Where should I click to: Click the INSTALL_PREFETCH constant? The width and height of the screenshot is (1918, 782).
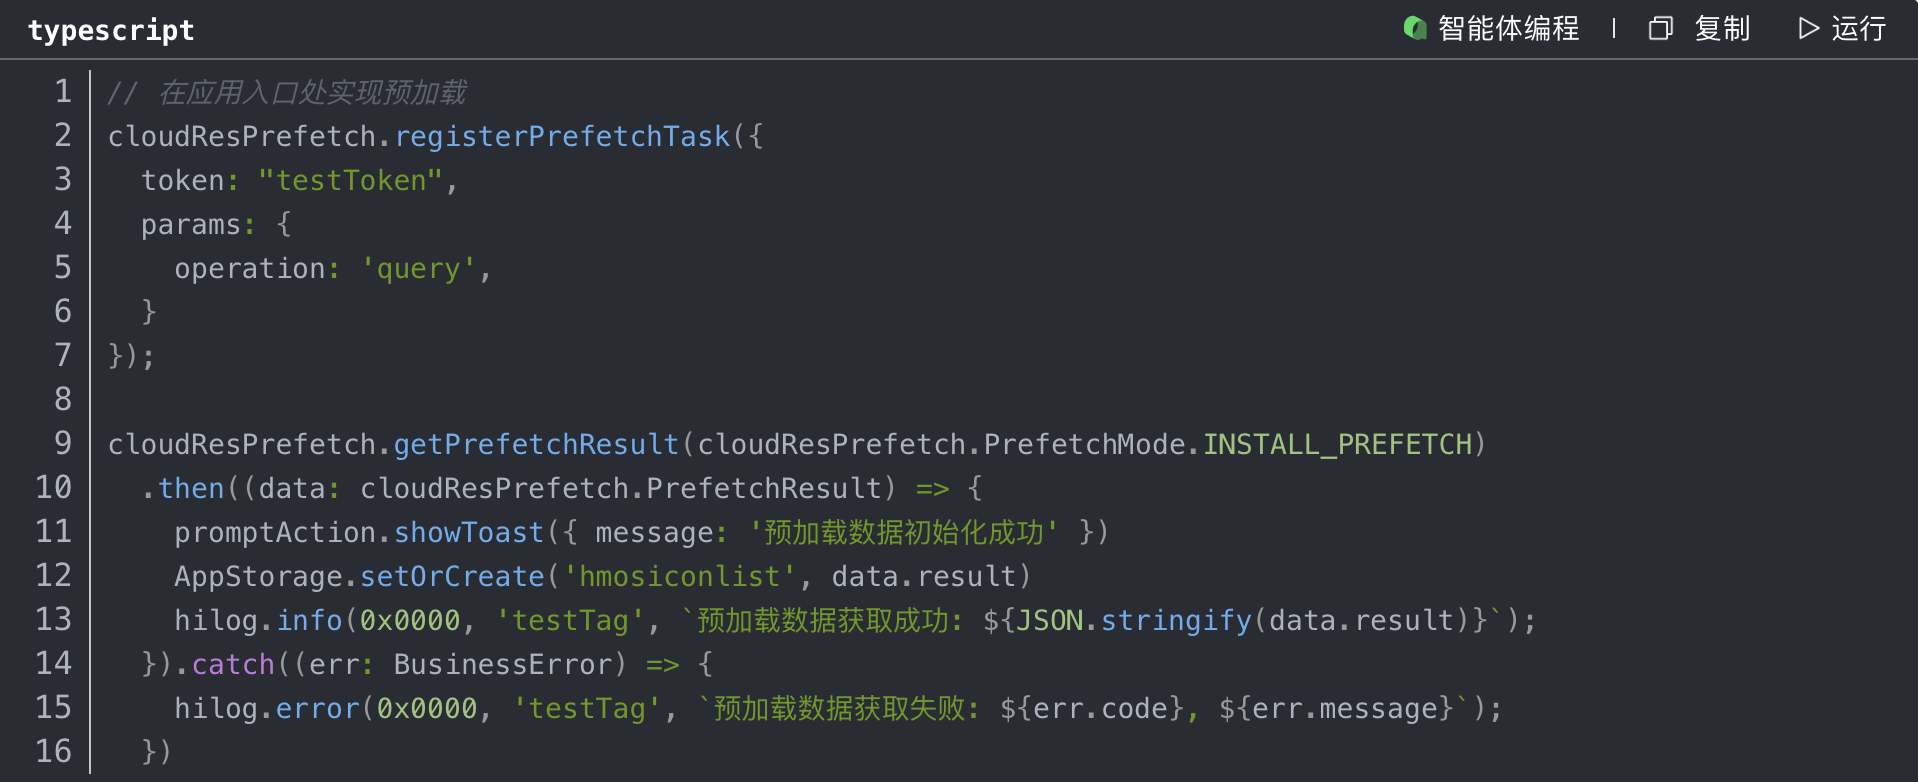pyautogui.click(x=1337, y=444)
